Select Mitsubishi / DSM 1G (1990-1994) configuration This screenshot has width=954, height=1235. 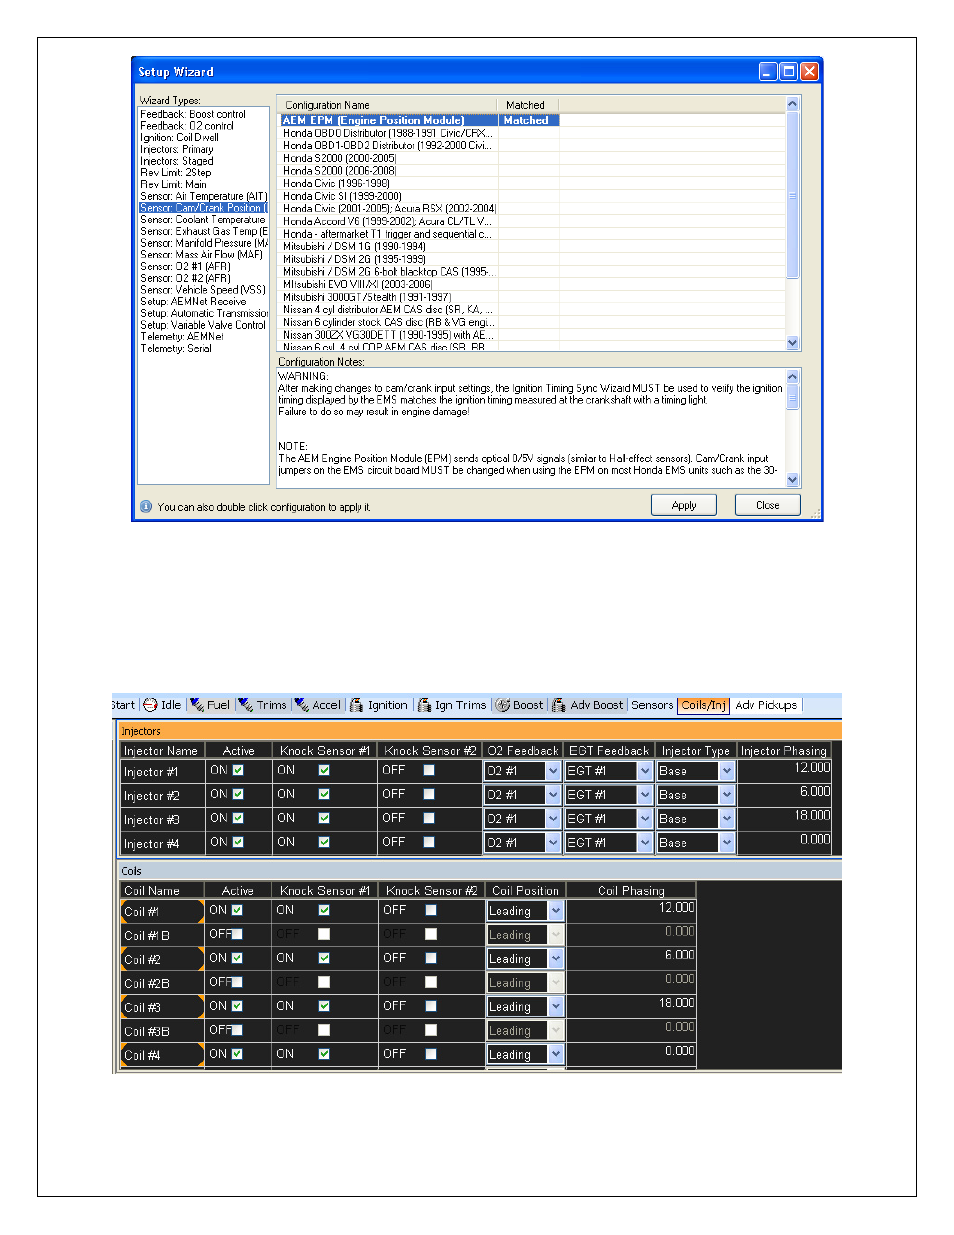(354, 246)
